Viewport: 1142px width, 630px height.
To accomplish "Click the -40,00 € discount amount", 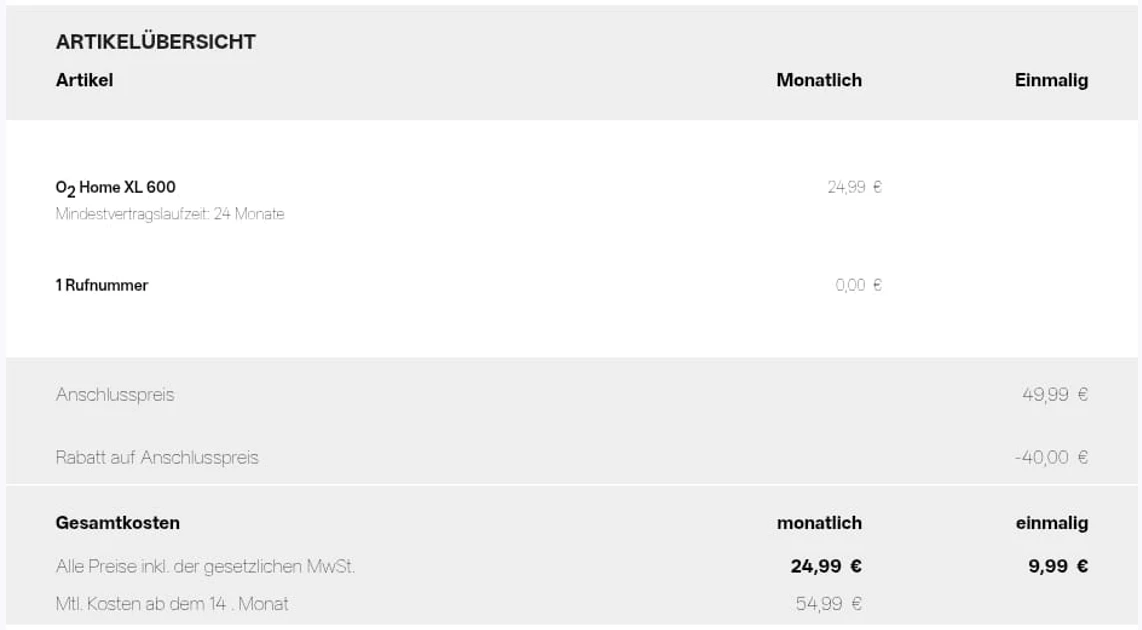I will 1050,458.
